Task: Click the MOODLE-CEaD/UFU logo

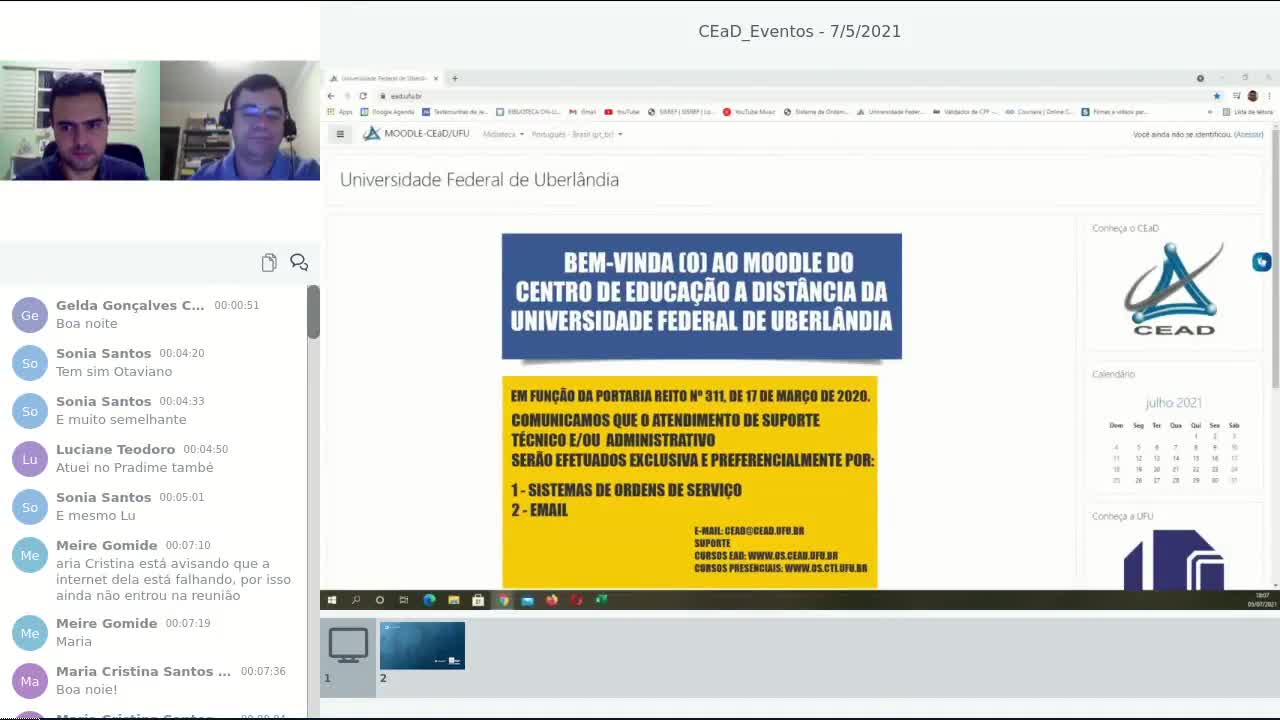Action: [x=416, y=133]
